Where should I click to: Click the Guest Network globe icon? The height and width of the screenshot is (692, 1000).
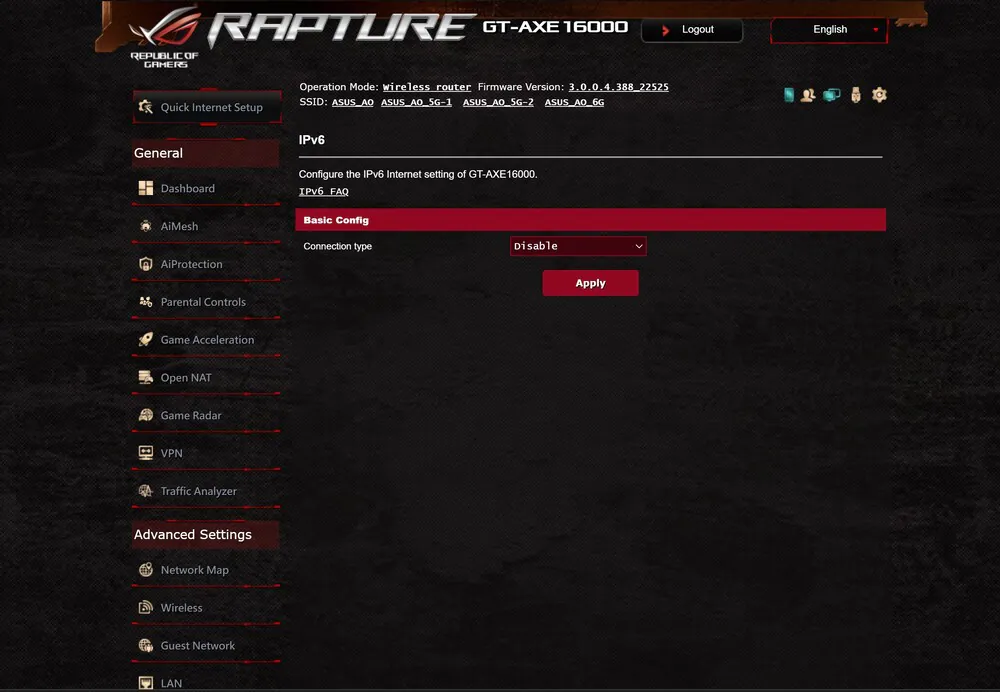[145, 645]
